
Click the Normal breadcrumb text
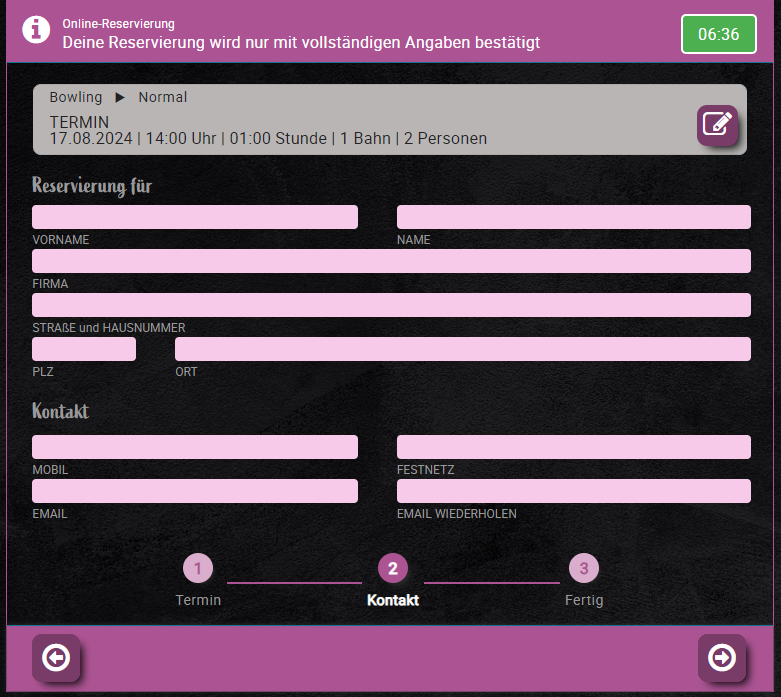tap(163, 97)
